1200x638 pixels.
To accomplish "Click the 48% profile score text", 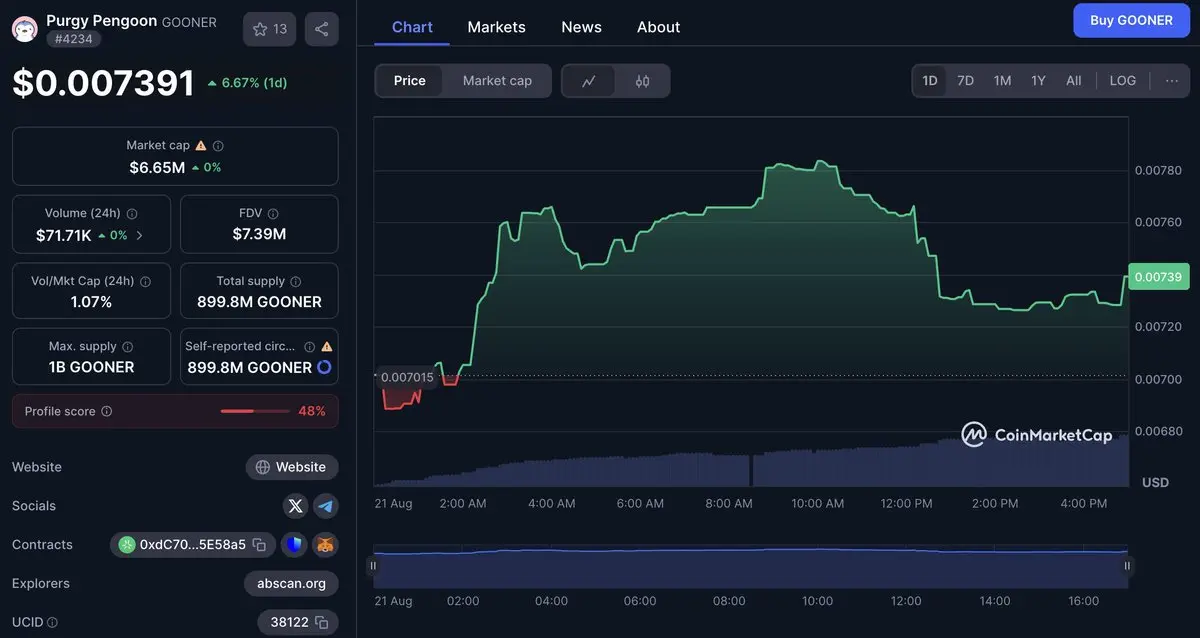I will [x=312, y=411].
